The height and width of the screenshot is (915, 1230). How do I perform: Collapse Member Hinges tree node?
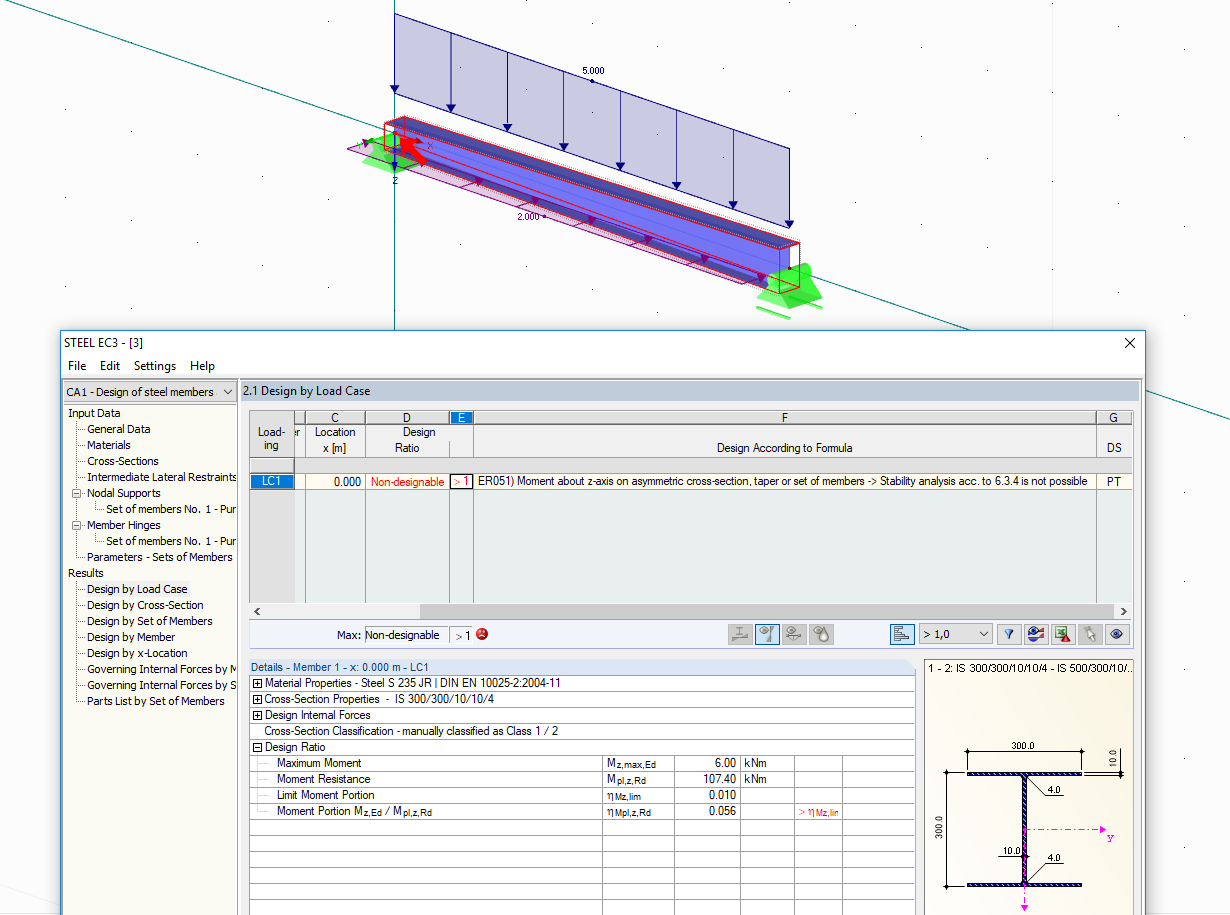77,525
